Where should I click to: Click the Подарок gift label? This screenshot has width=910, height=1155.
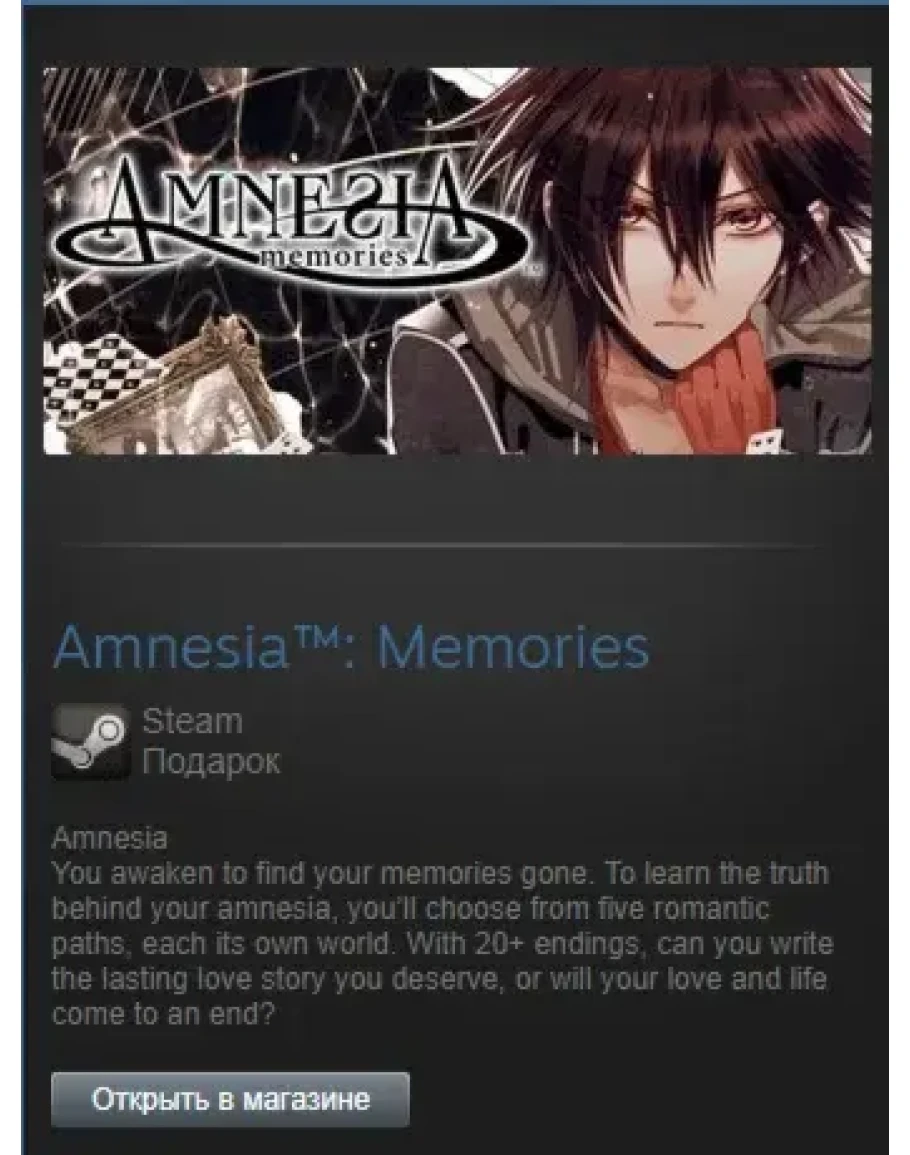[x=211, y=761]
